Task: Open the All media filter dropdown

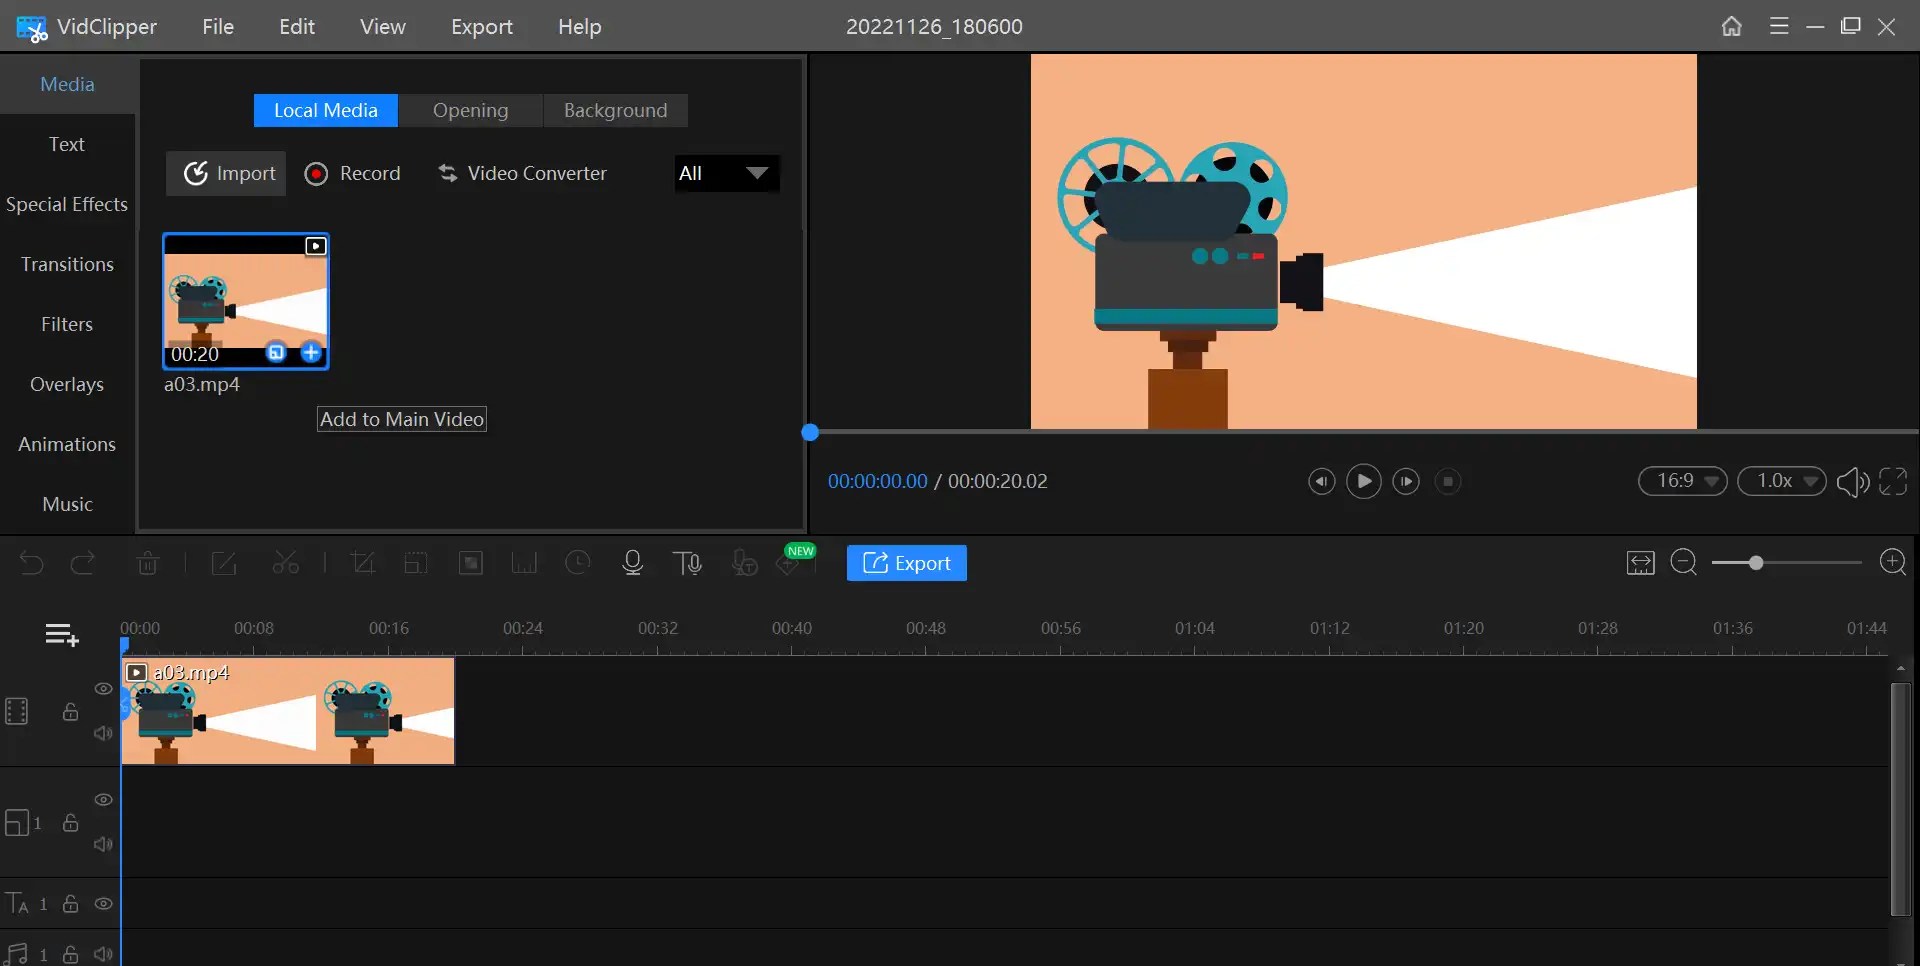Action: coord(725,173)
